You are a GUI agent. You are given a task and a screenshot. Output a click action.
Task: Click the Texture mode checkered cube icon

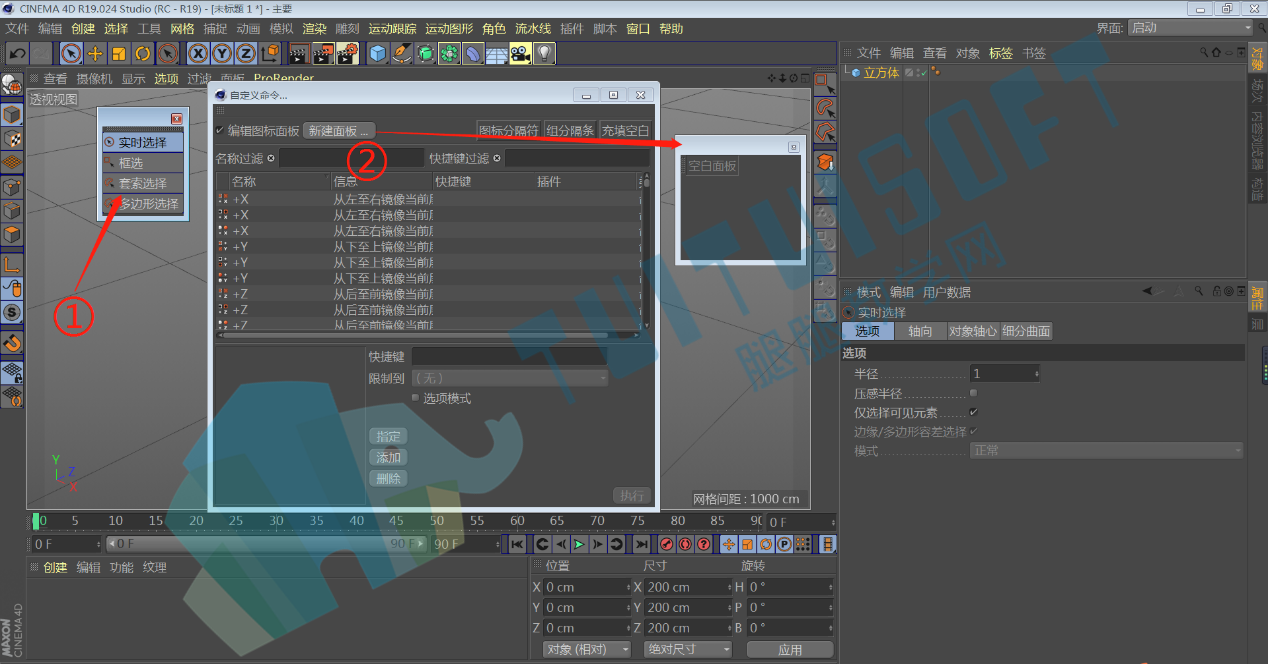point(12,139)
